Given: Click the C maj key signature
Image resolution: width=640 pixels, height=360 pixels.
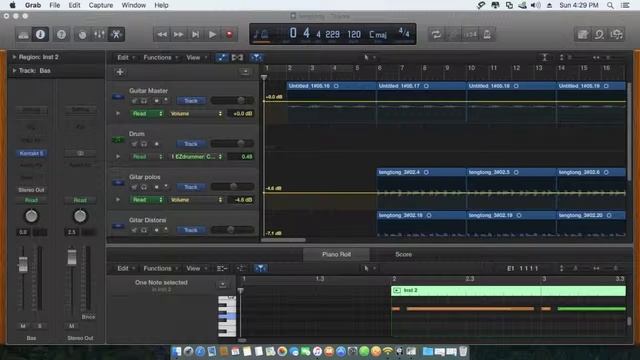Looking at the screenshot, I should (378, 34).
